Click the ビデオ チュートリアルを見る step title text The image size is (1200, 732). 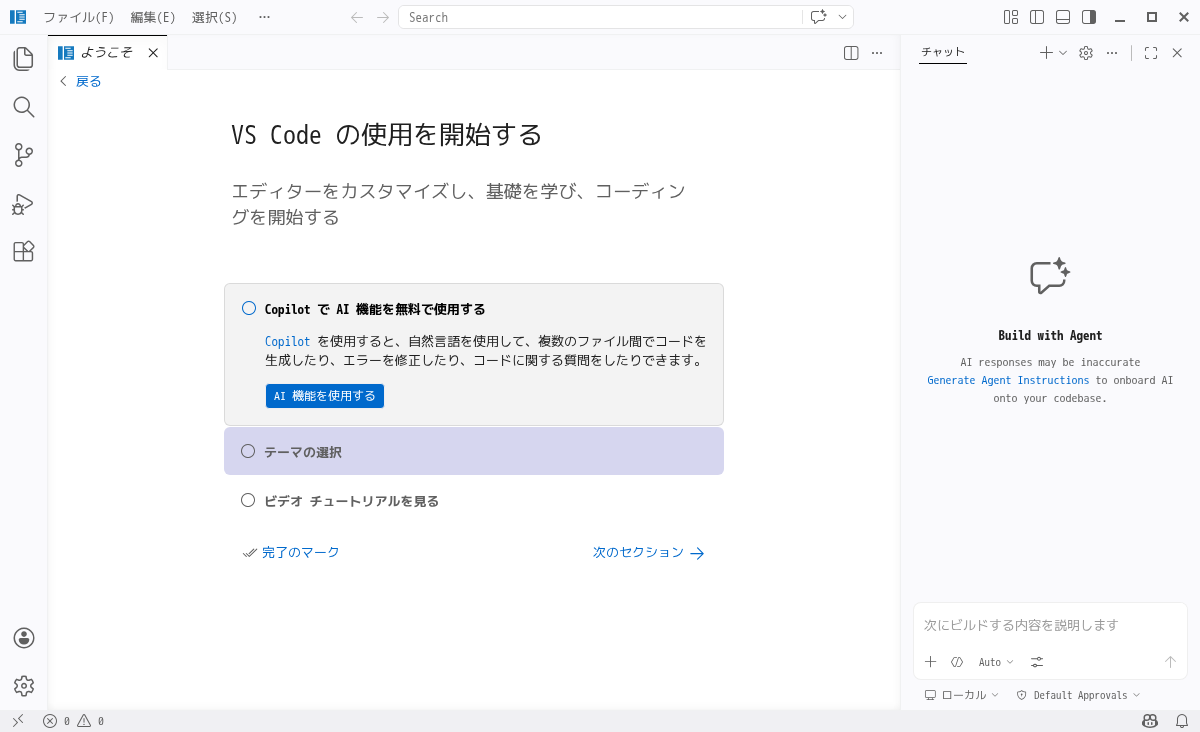pos(351,501)
